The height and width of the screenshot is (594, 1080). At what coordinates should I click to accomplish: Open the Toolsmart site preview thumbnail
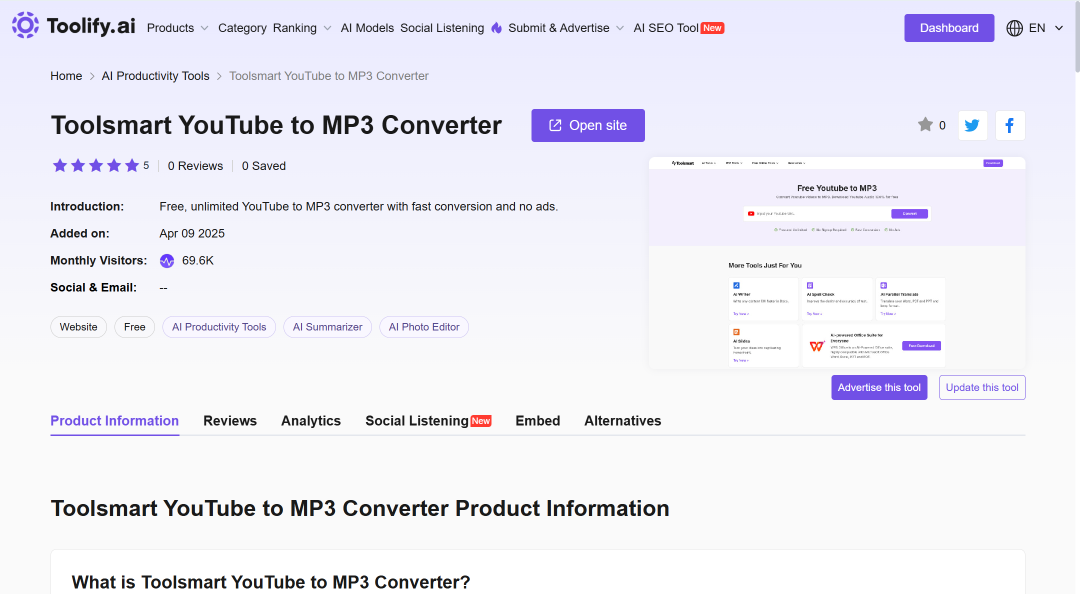[837, 263]
